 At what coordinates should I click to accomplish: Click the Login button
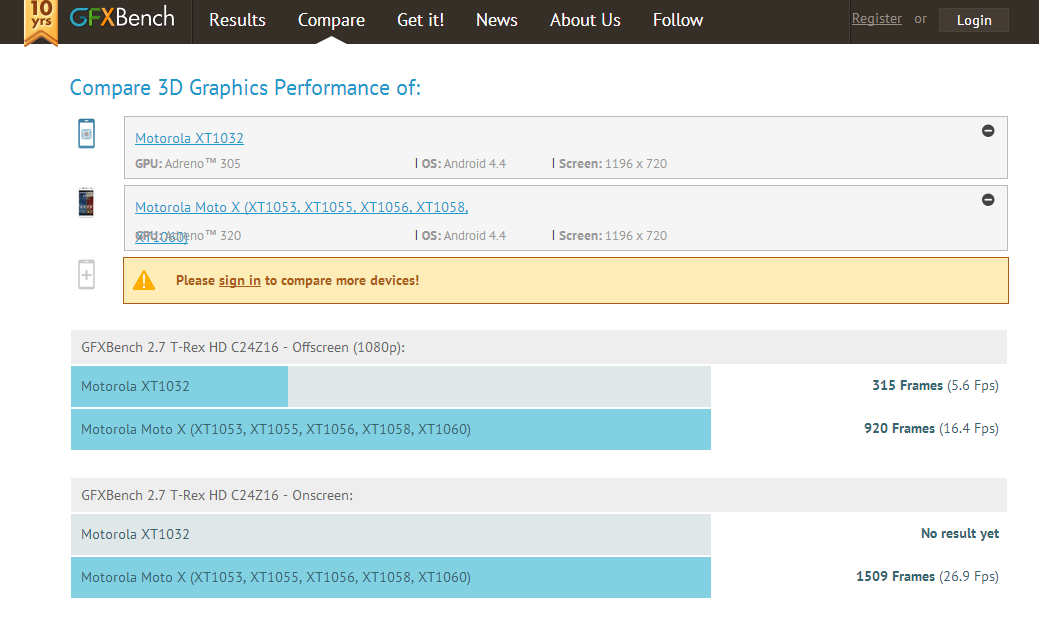click(974, 21)
